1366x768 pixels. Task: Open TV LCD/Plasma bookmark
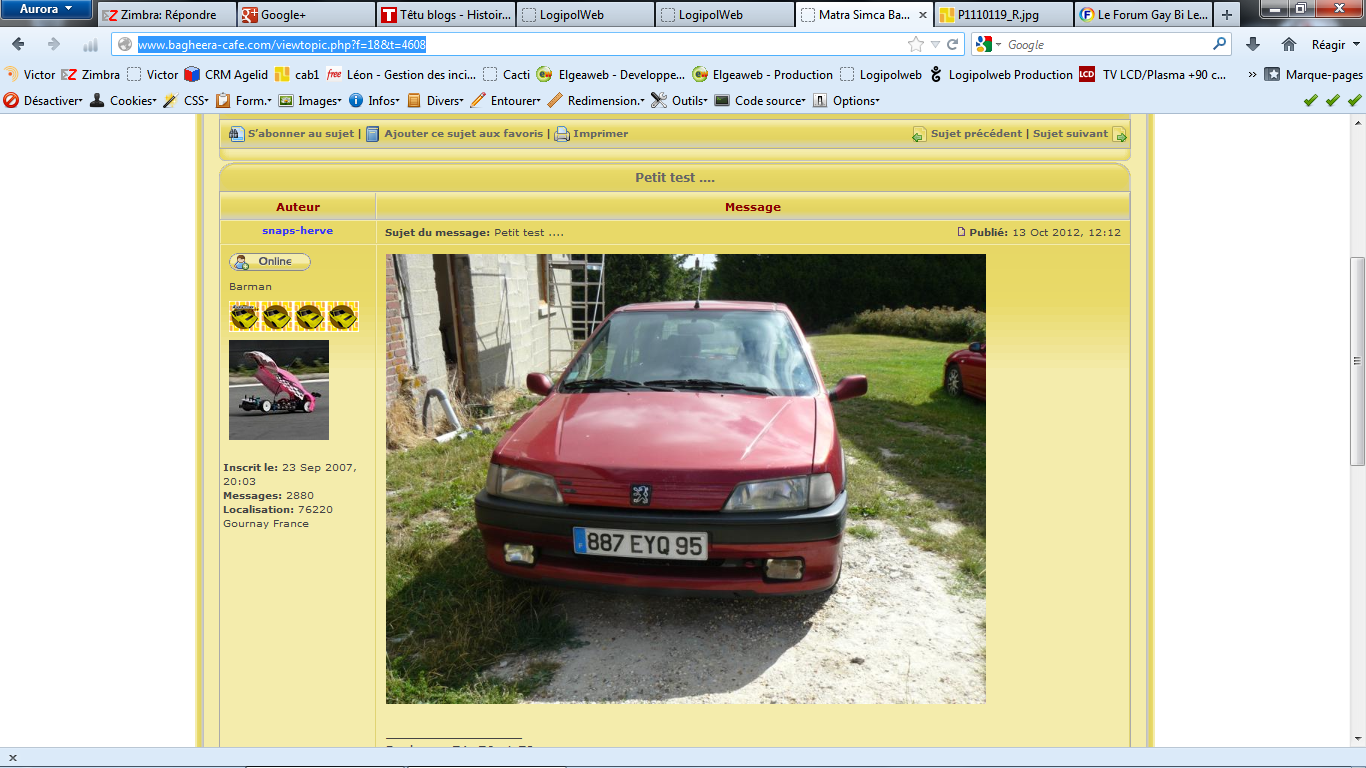1153,74
